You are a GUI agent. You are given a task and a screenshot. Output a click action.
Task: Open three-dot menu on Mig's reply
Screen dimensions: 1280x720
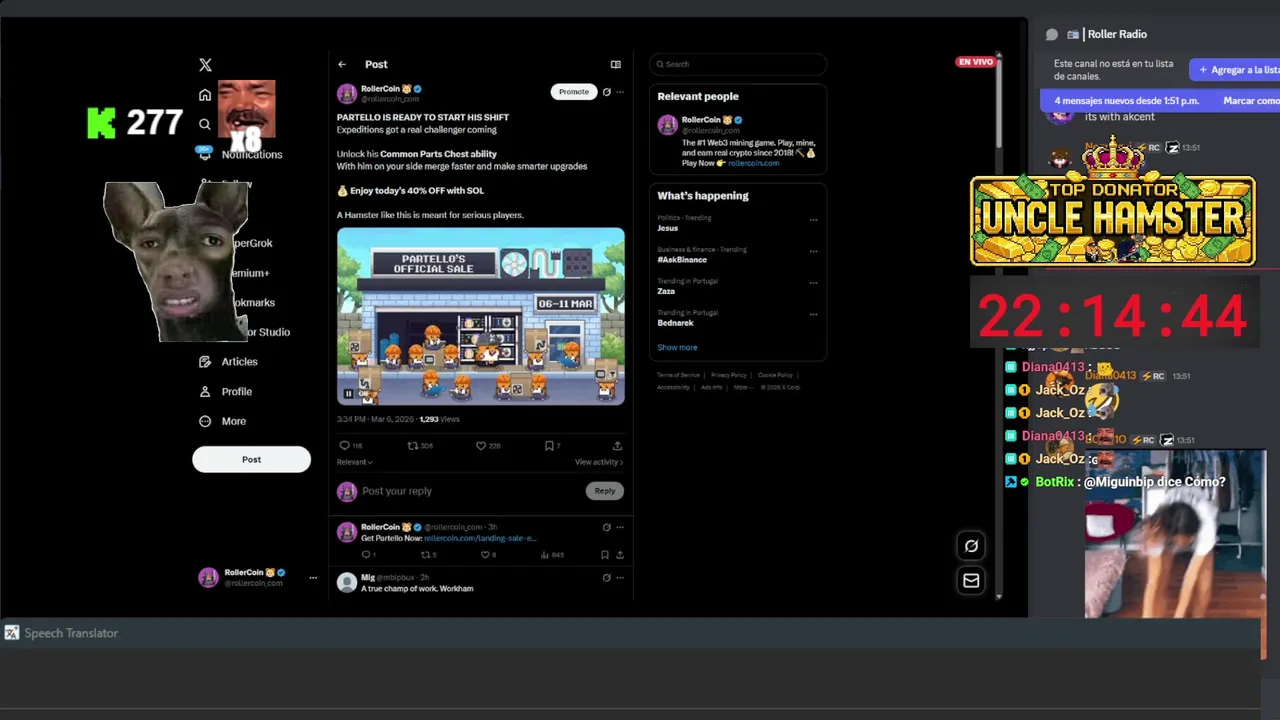point(620,578)
